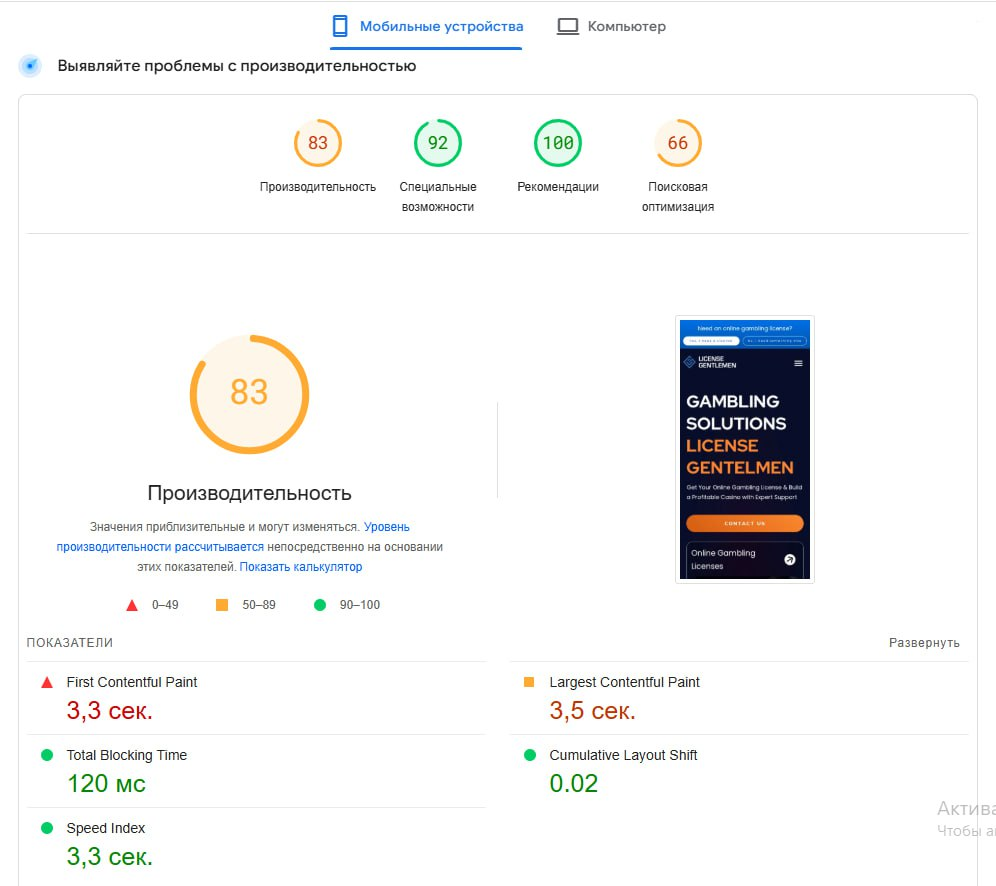Click the mobile phone icon in tab

click(x=340, y=26)
